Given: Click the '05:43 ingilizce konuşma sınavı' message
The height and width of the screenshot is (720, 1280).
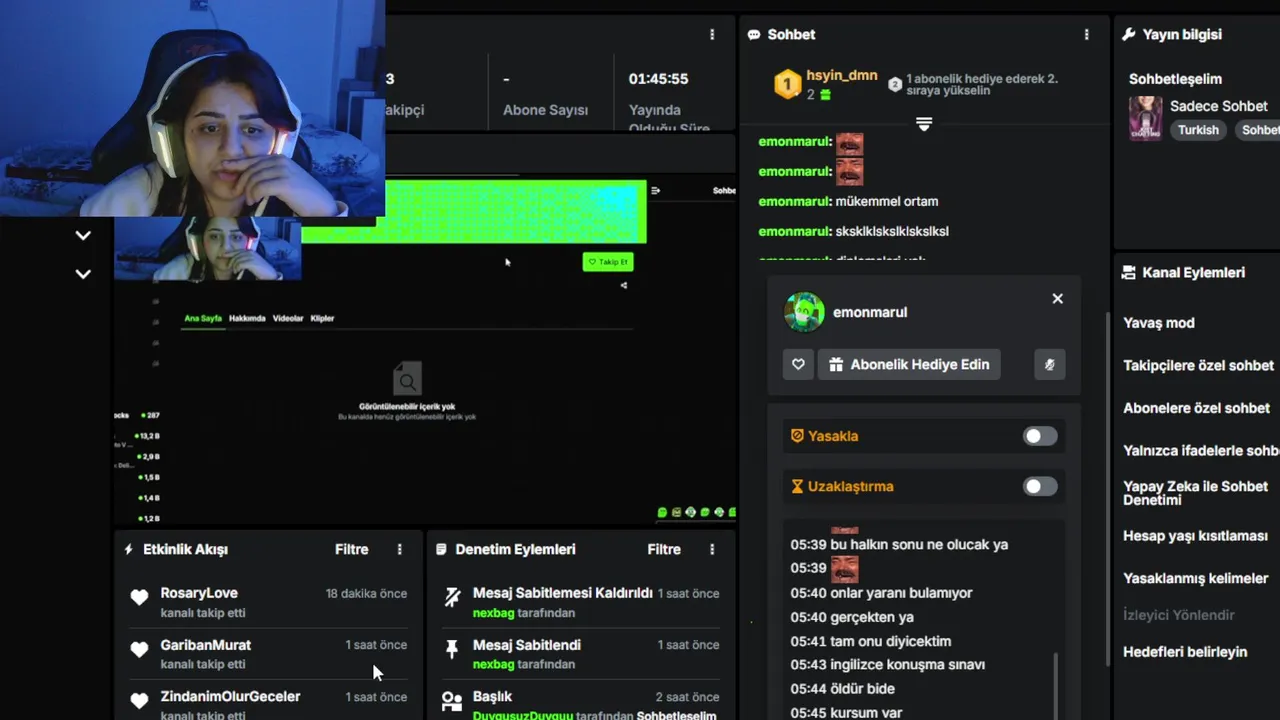Looking at the screenshot, I should [887, 665].
